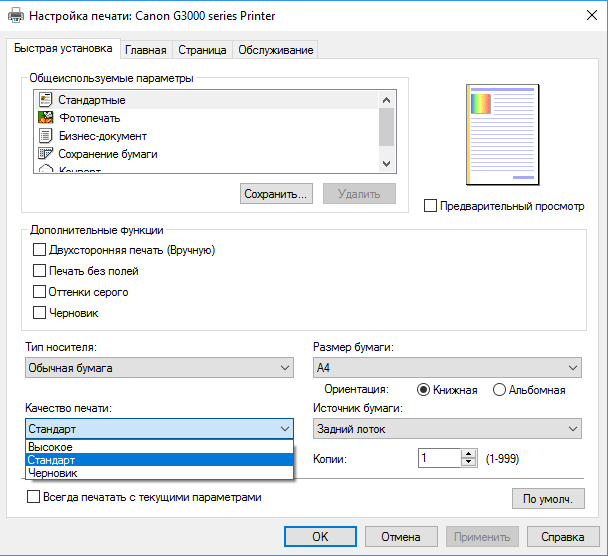The image size is (608, 556).
Task: Increase copies with the up spinner
Action: [x=469, y=454]
